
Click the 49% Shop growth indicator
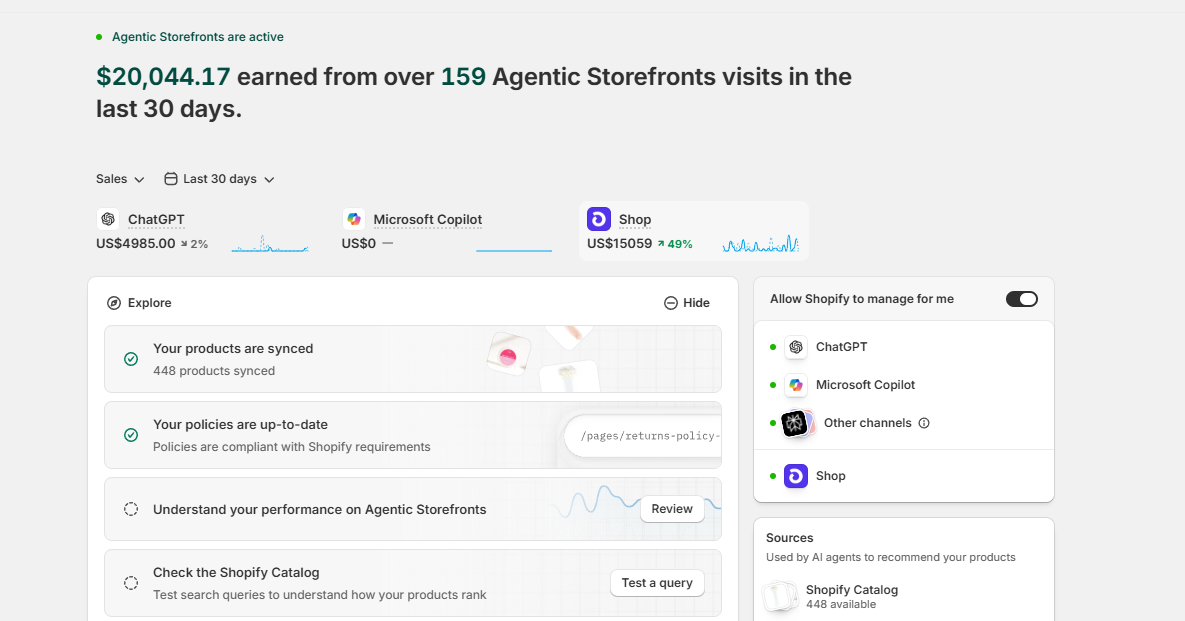pyautogui.click(x=675, y=244)
